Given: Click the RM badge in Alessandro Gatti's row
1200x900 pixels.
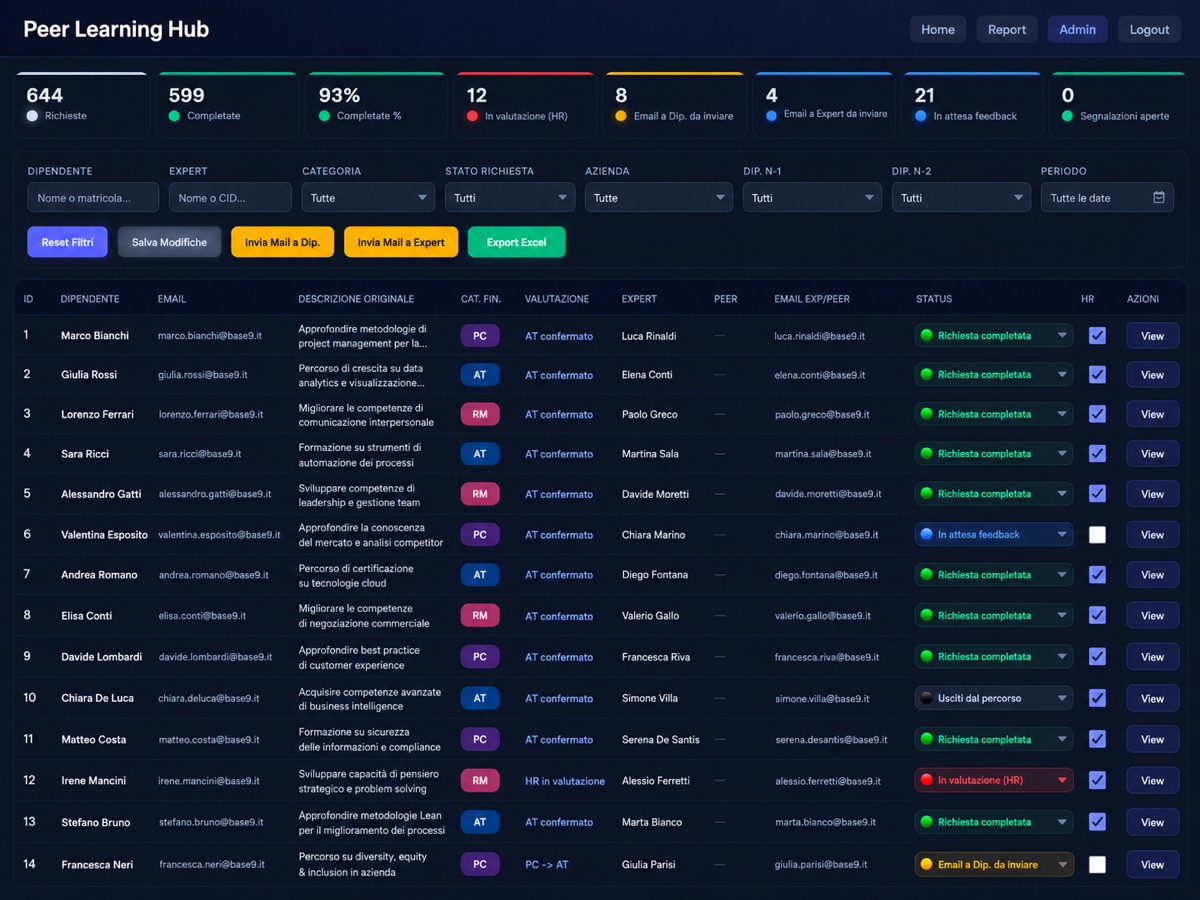Looking at the screenshot, I should click(480, 494).
